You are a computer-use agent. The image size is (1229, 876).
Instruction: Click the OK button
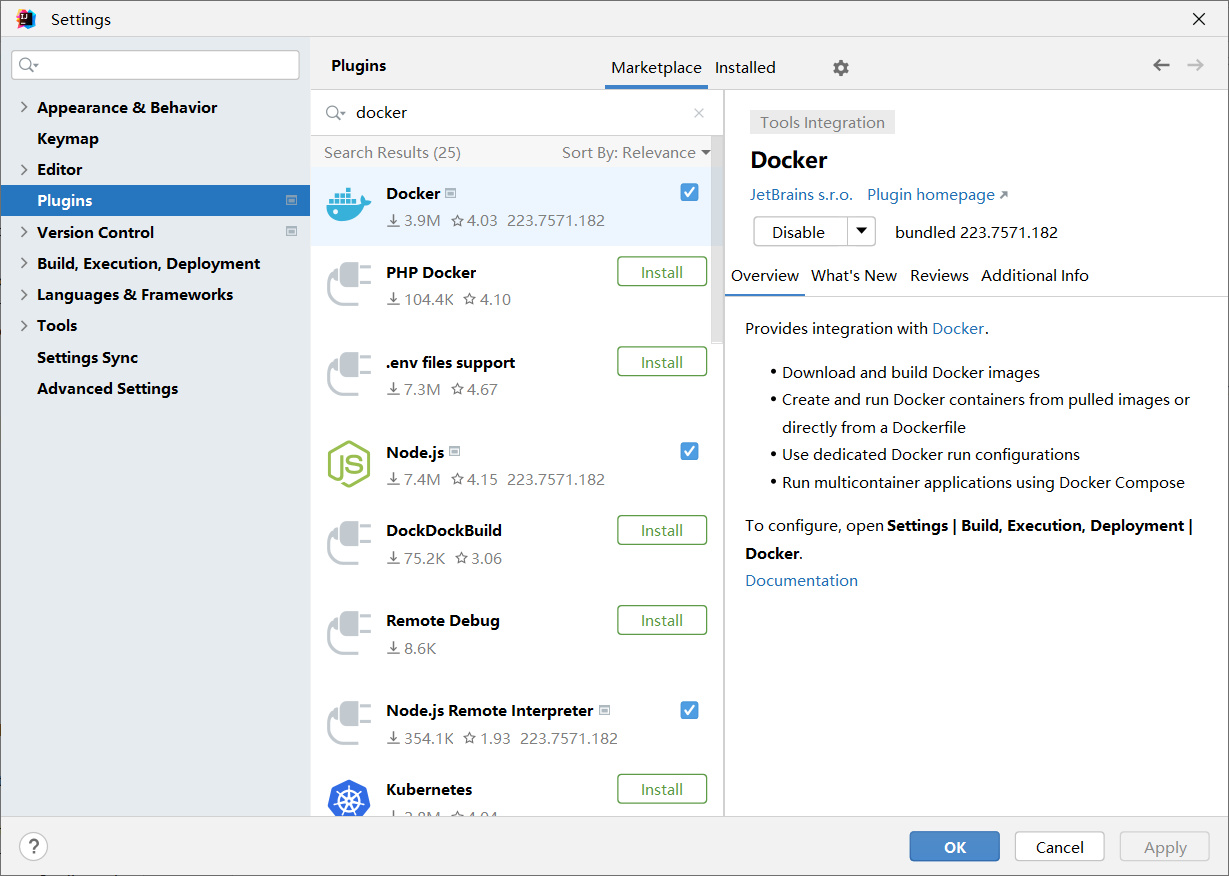point(955,847)
